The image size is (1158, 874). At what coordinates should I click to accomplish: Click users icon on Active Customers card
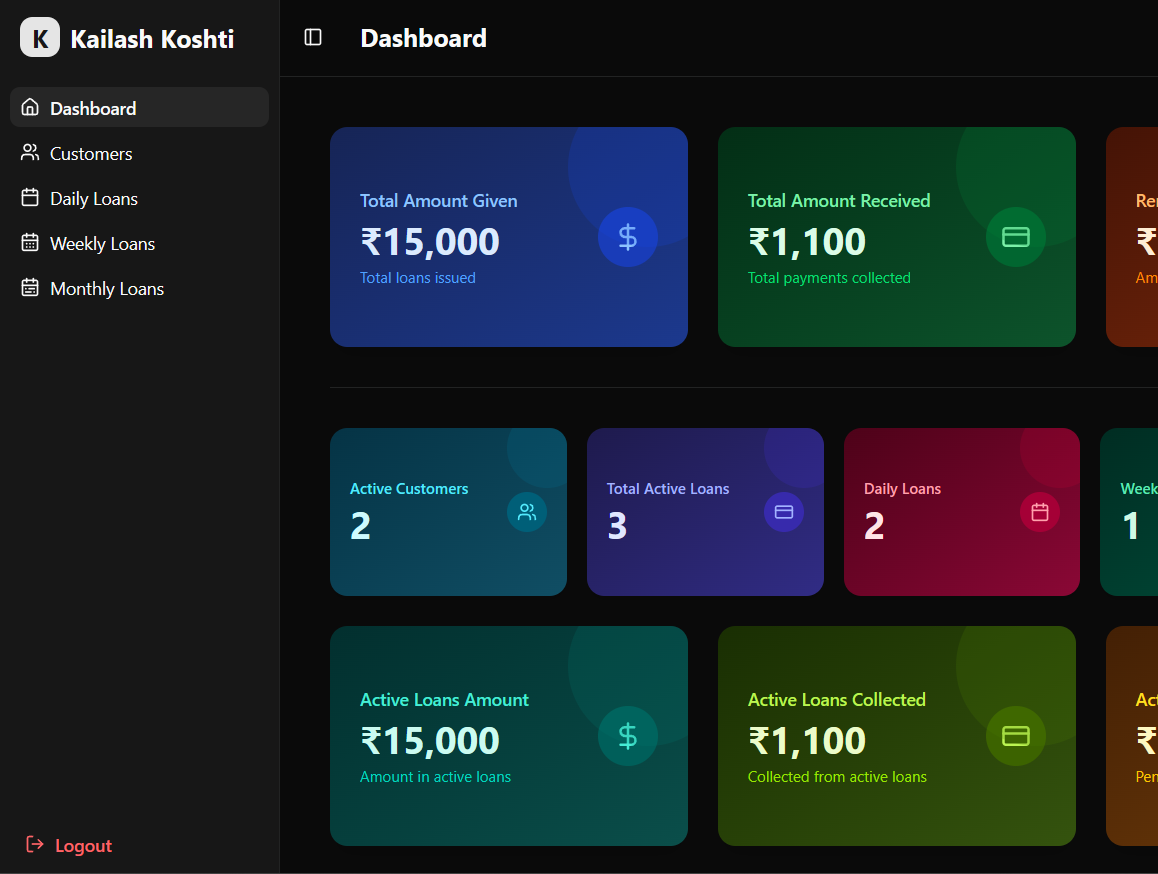[x=527, y=512]
